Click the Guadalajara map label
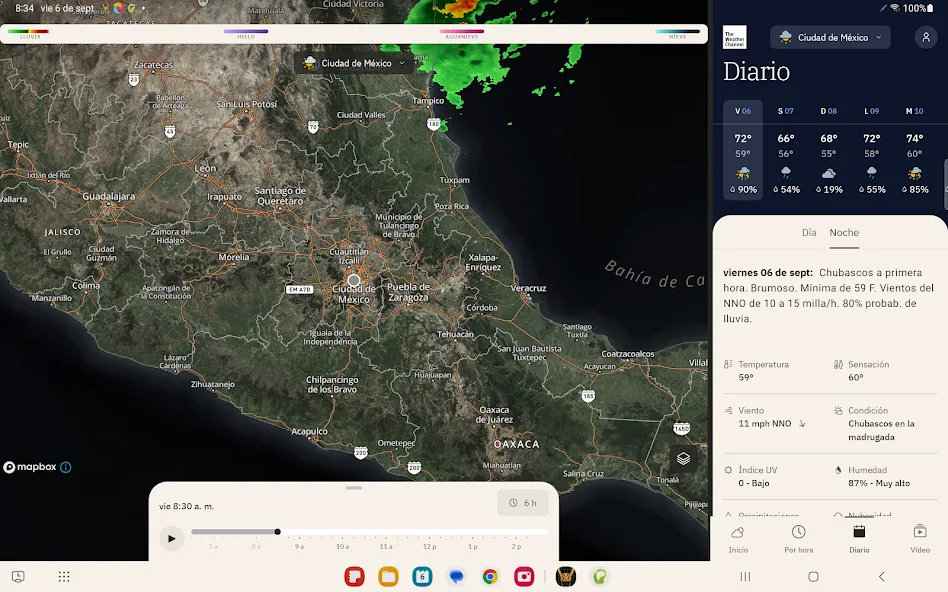Image resolution: width=948 pixels, height=592 pixels. pyautogui.click(x=109, y=197)
